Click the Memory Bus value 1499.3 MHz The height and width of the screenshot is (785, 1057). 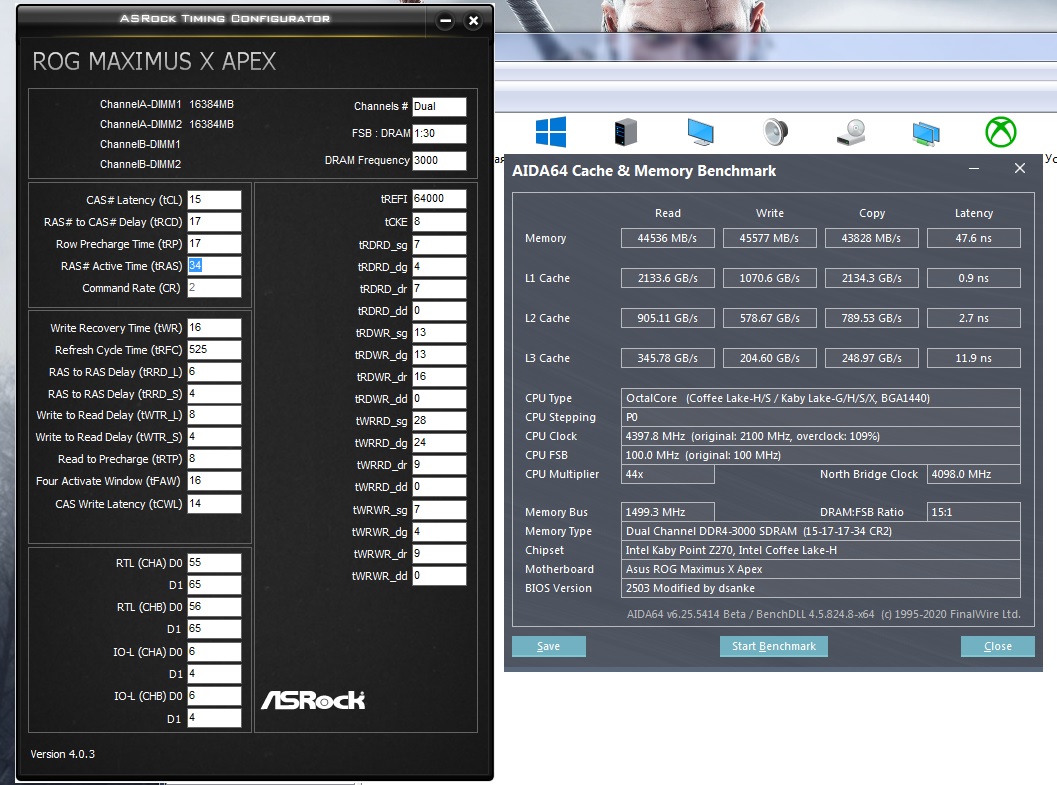(667, 512)
